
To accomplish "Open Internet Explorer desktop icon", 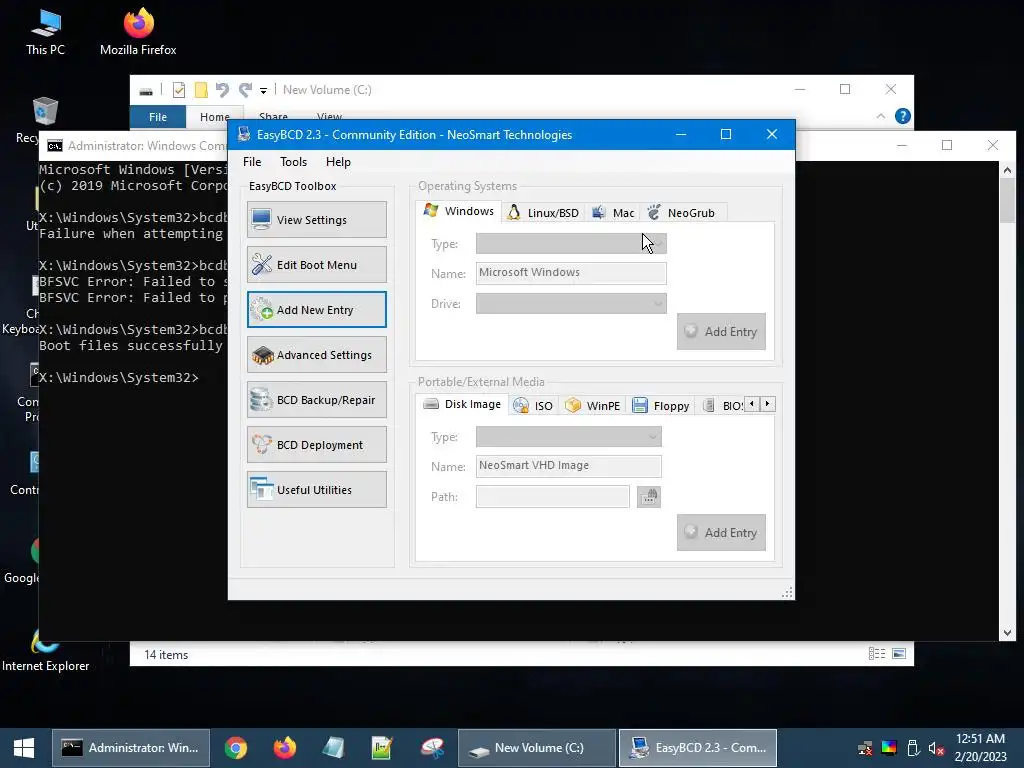I will click(45, 650).
